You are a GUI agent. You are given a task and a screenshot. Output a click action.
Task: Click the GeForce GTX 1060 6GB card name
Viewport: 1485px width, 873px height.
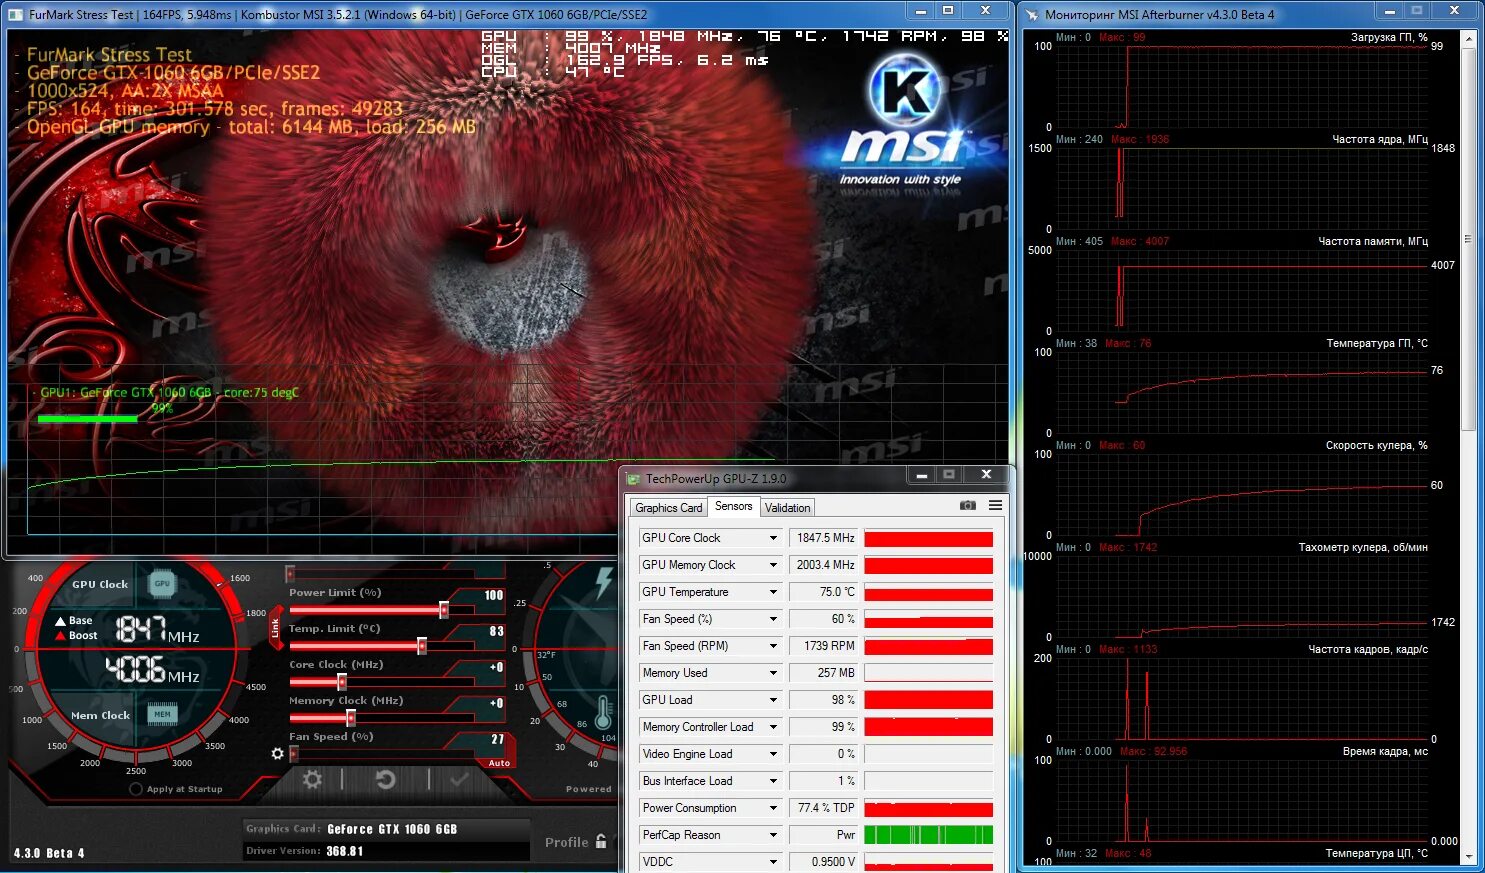pos(392,829)
